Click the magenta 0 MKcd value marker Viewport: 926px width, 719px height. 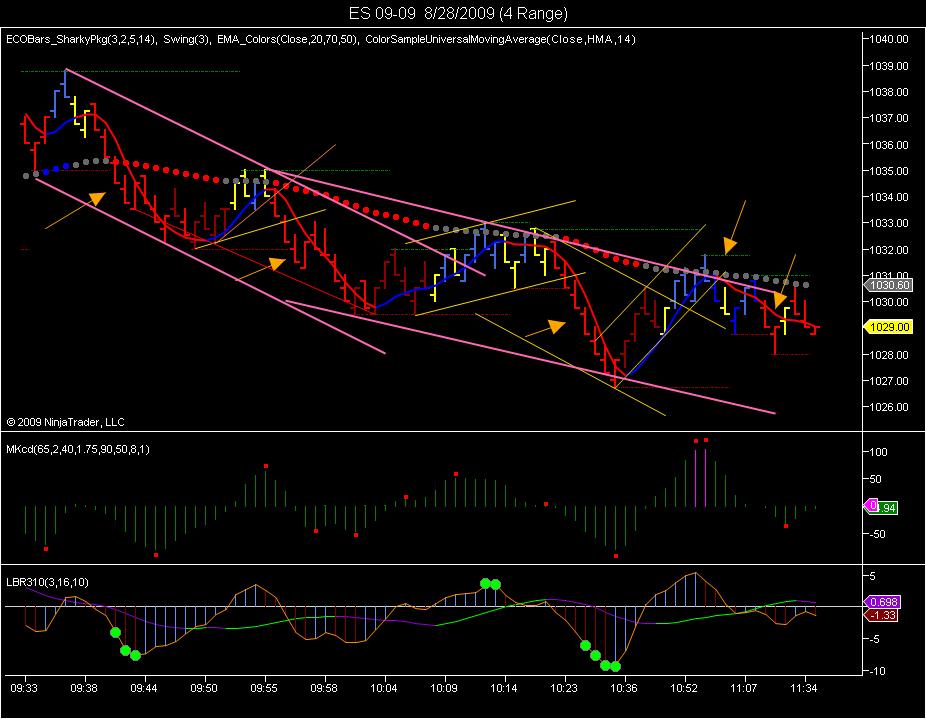pyautogui.click(x=872, y=505)
